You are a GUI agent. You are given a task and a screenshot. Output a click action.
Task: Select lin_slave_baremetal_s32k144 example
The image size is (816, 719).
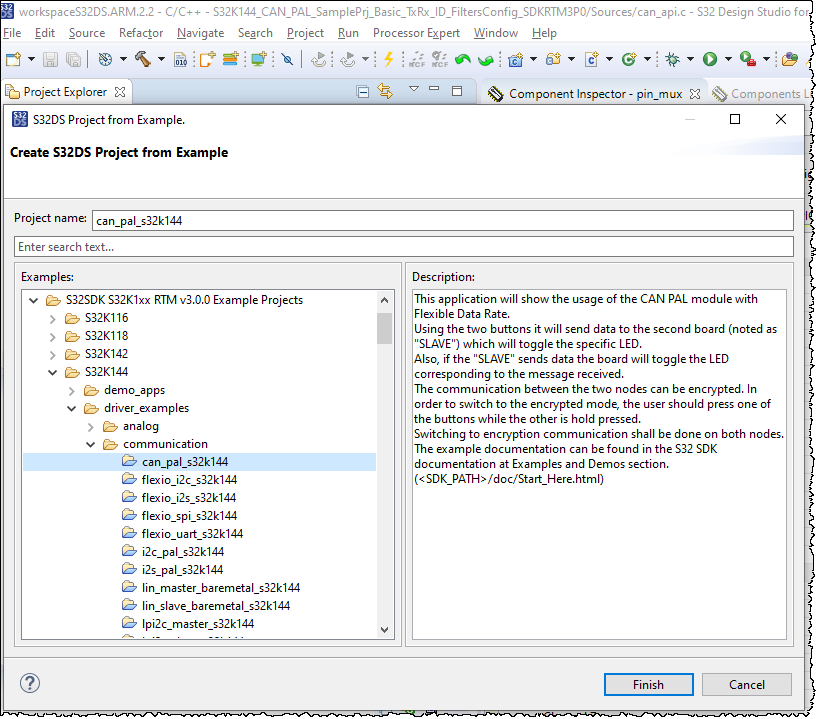click(215, 606)
